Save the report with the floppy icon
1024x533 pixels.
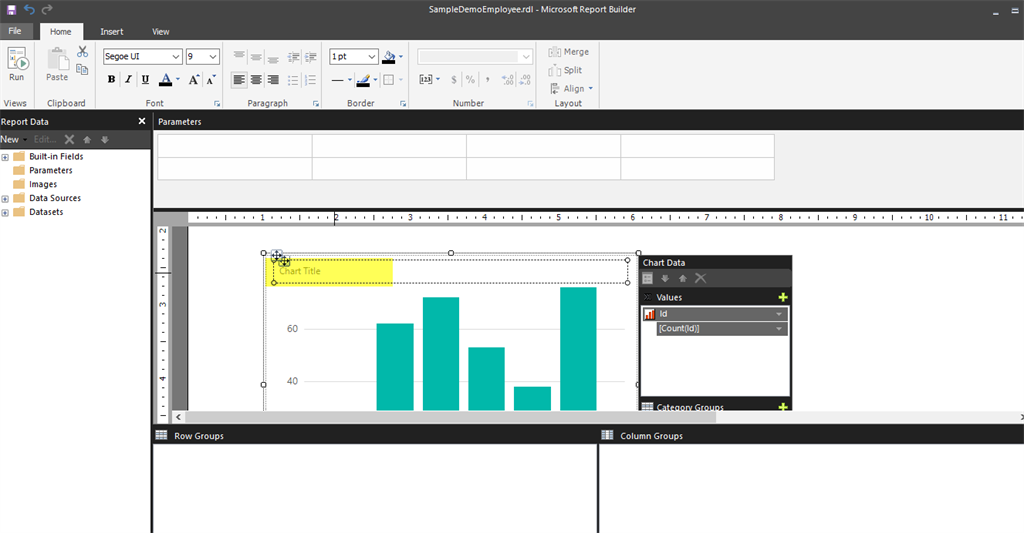(11, 9)
